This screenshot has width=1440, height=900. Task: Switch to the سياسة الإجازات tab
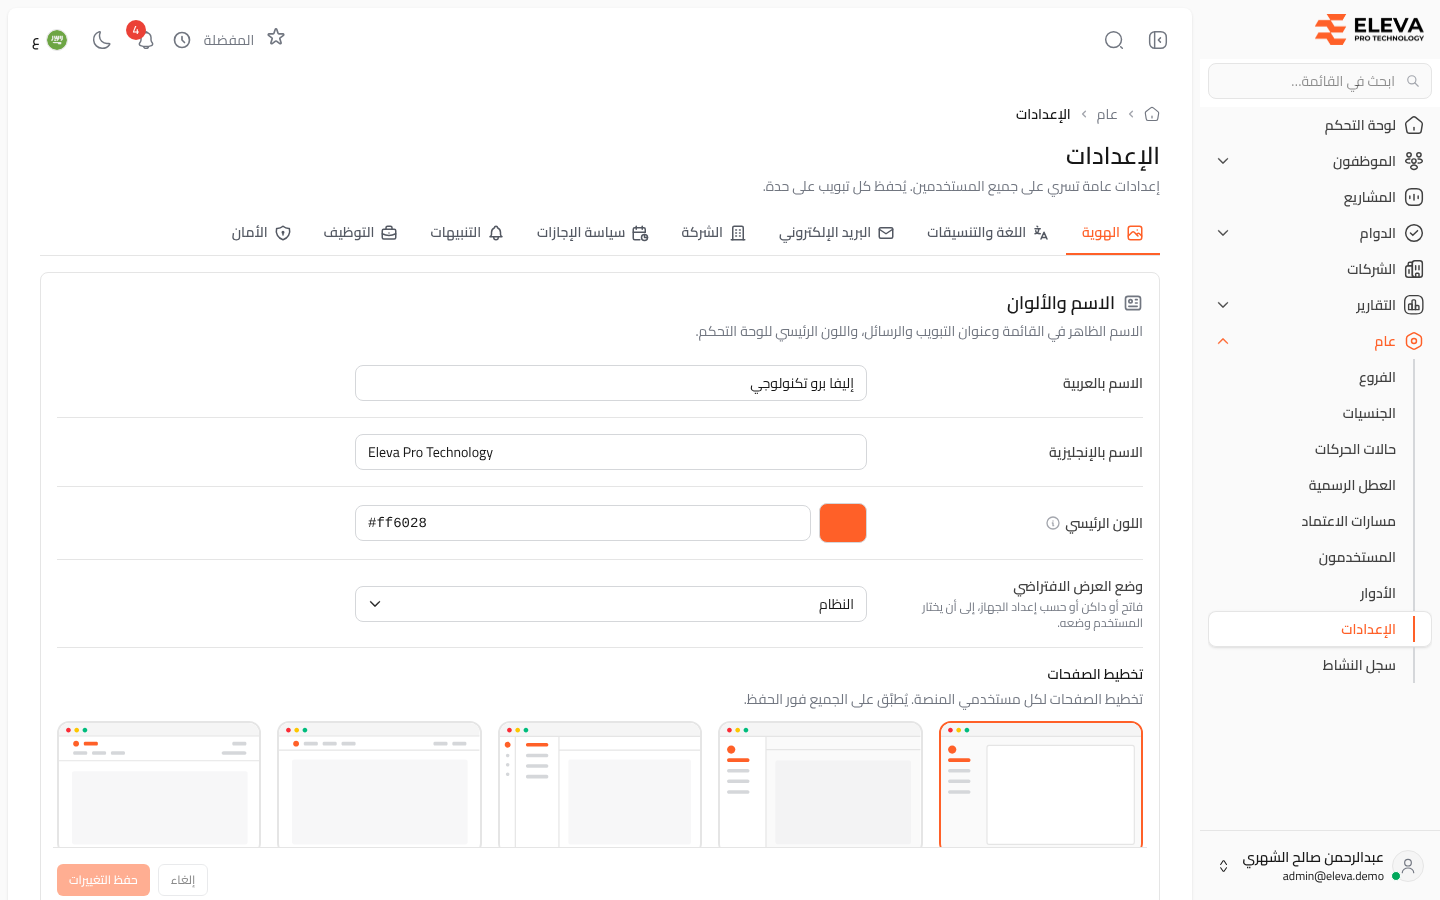[x=593, y=233]
